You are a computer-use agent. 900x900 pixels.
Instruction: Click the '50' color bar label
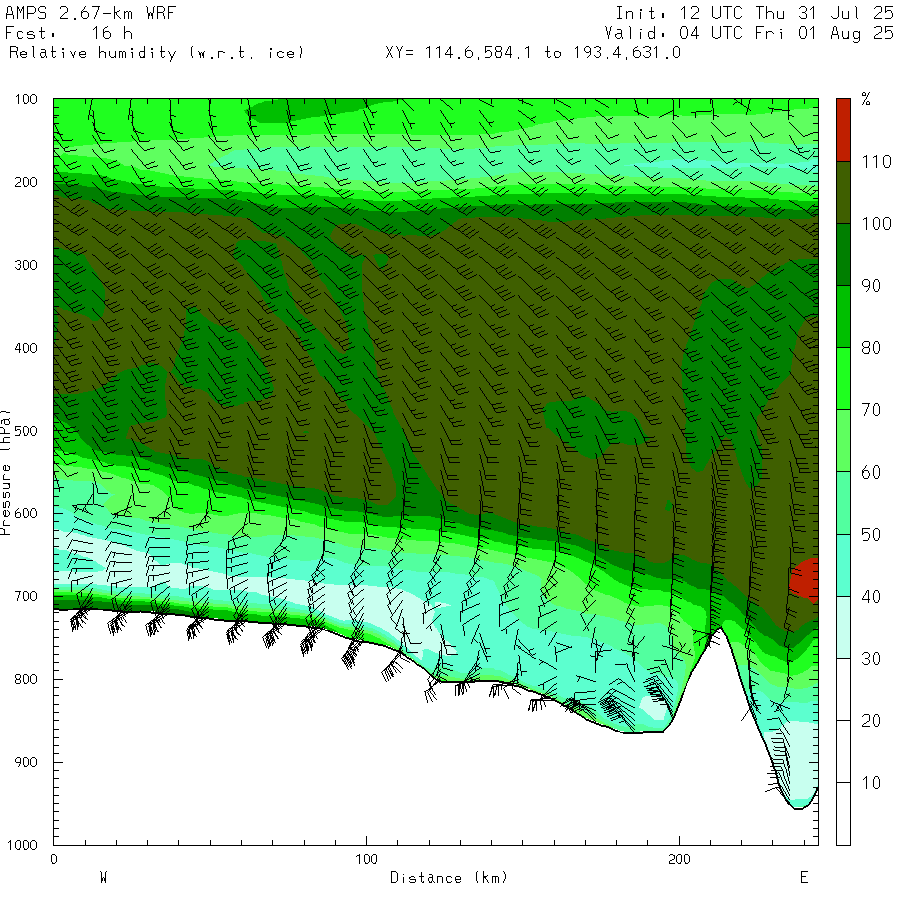[x=871, y=535]
